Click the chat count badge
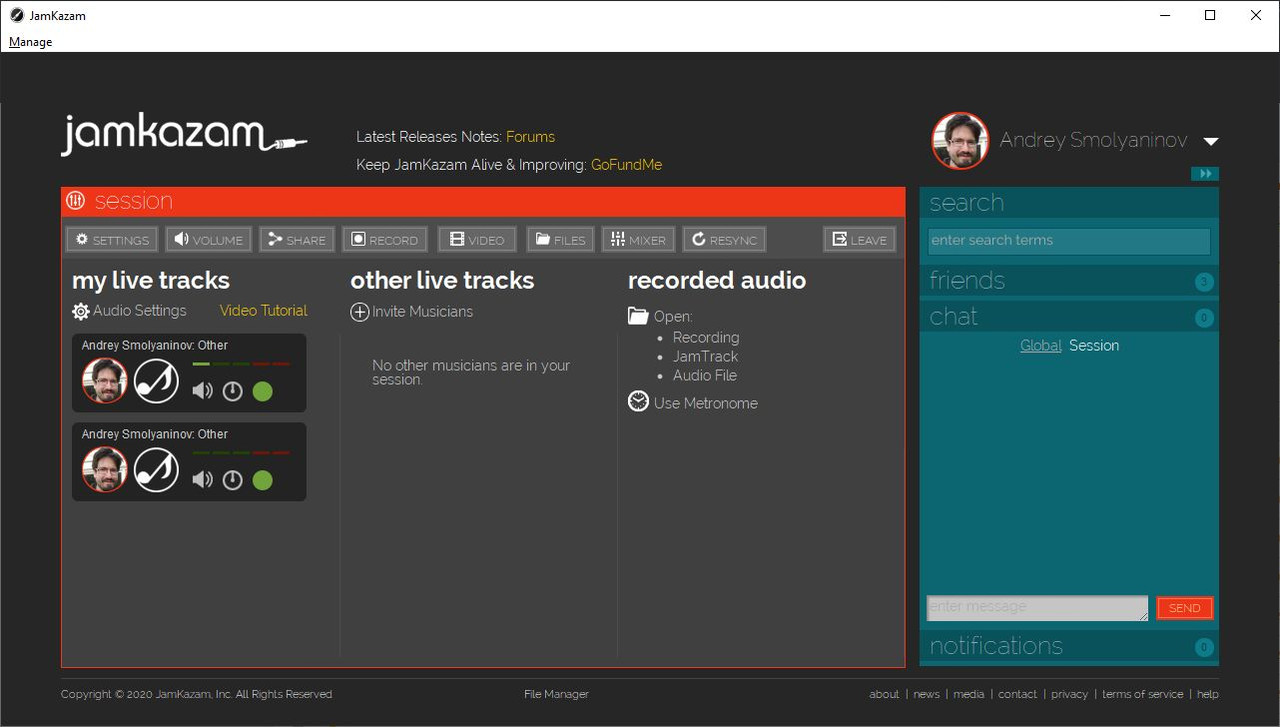The height and width of the screenshot is (727, 1280). tap(1204, 319)
